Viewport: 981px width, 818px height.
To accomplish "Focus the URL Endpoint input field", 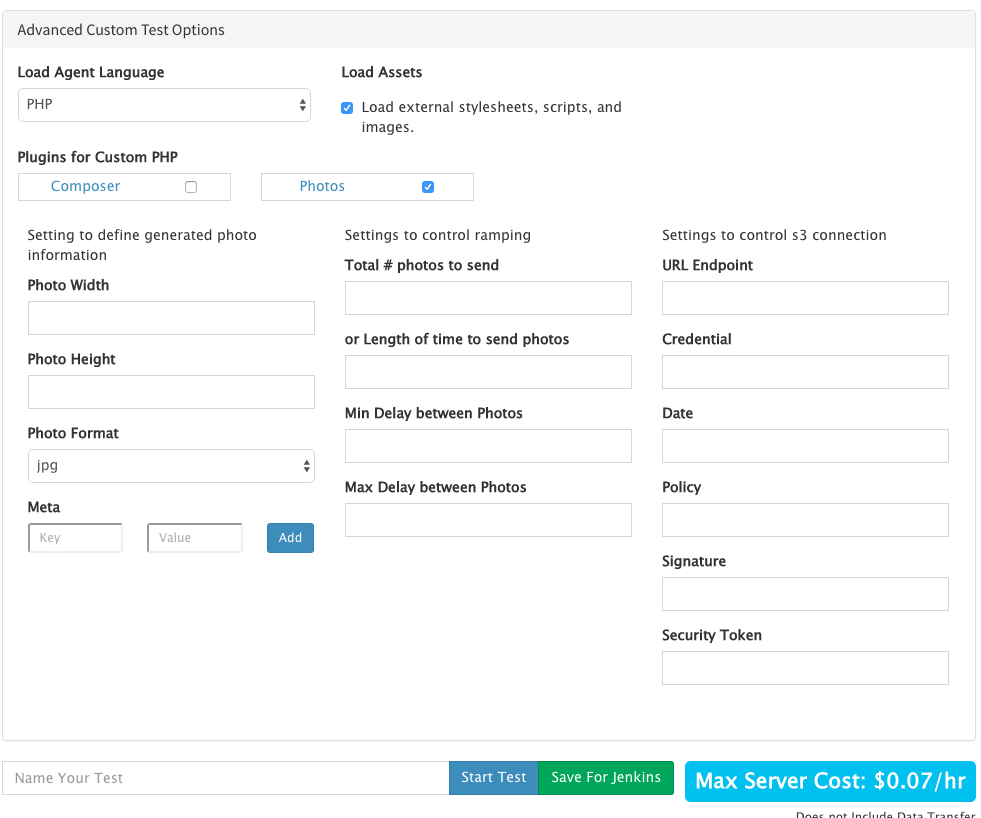I will (805, 298).
